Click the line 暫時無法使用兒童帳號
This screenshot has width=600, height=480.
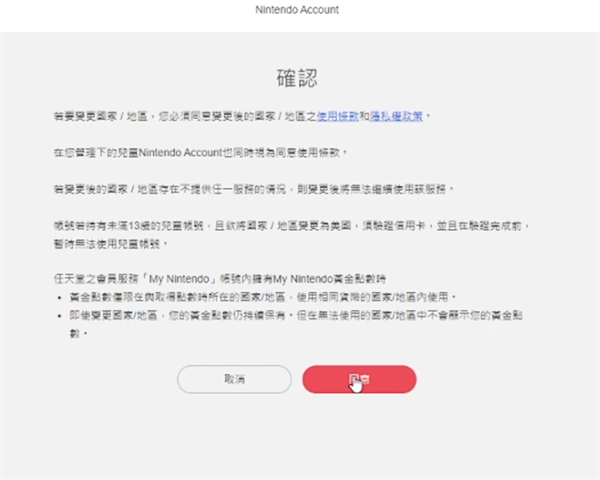(x=110, y=244)
